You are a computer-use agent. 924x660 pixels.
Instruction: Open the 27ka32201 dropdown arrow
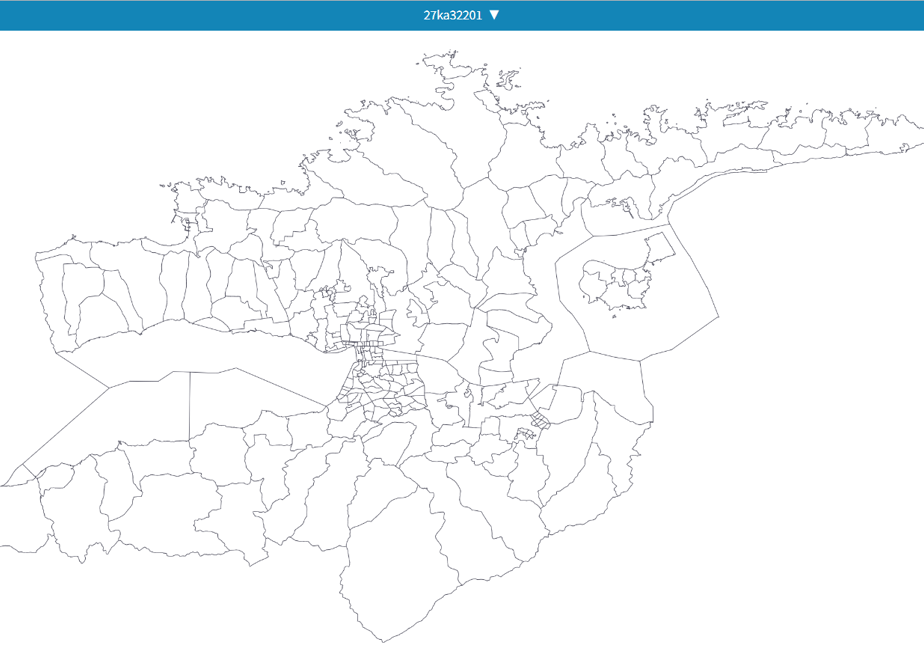(x=494, y=15)
